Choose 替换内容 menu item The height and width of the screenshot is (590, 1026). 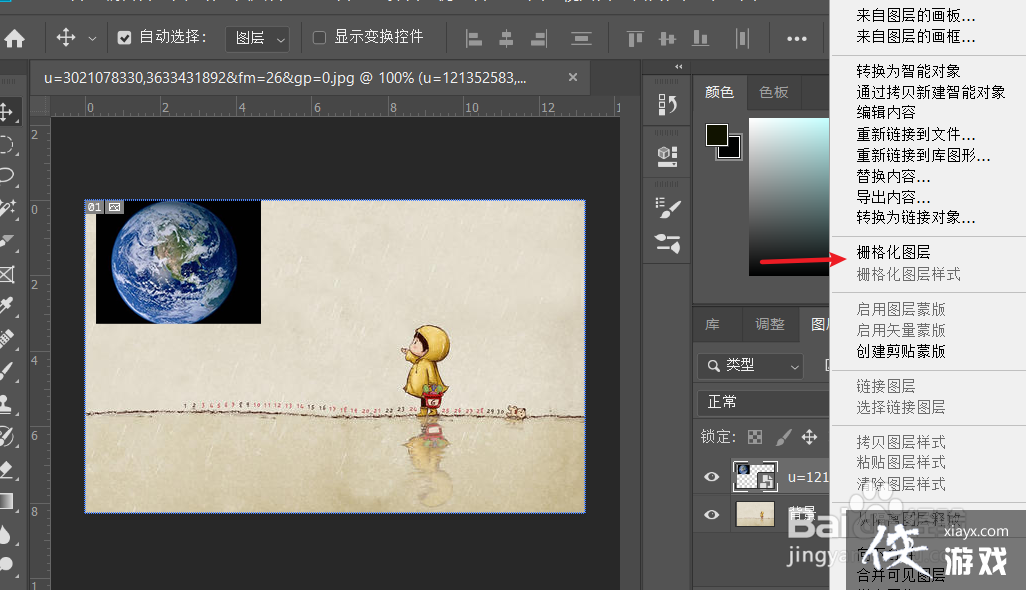point(893,177)
